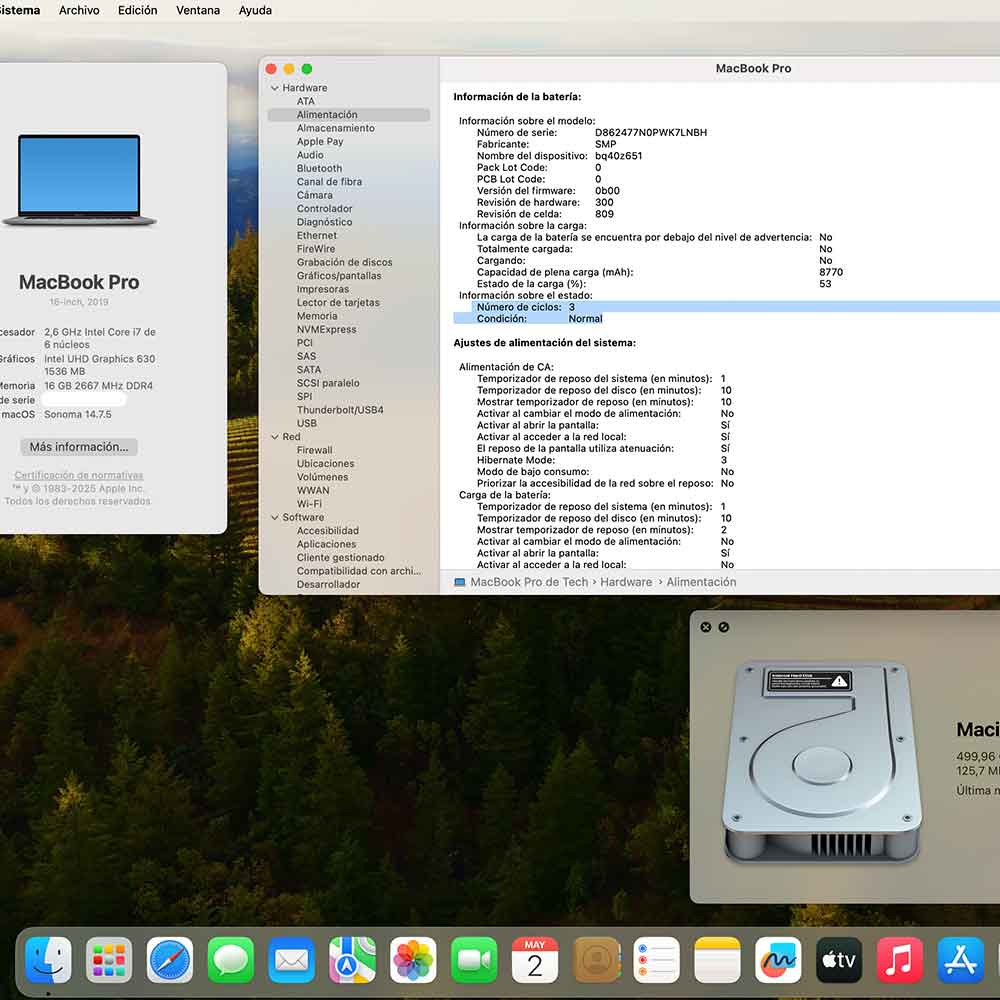Click Hardware in the bottom path bar
1000x1000 pixels.
[x=626, y=582]
